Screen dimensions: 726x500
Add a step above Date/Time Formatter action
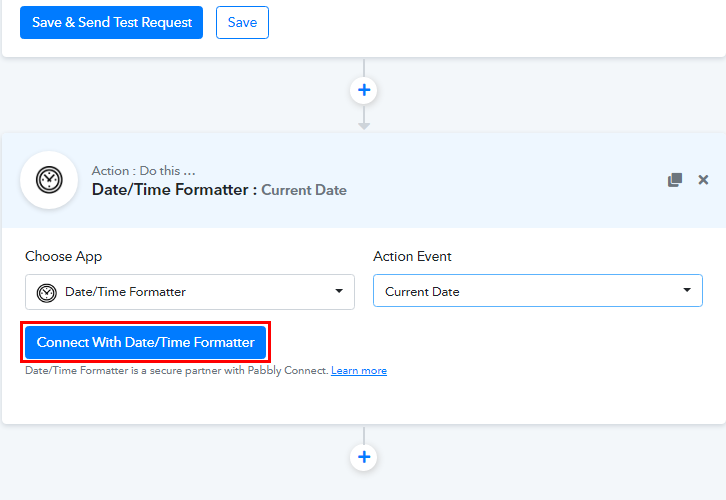364,90
